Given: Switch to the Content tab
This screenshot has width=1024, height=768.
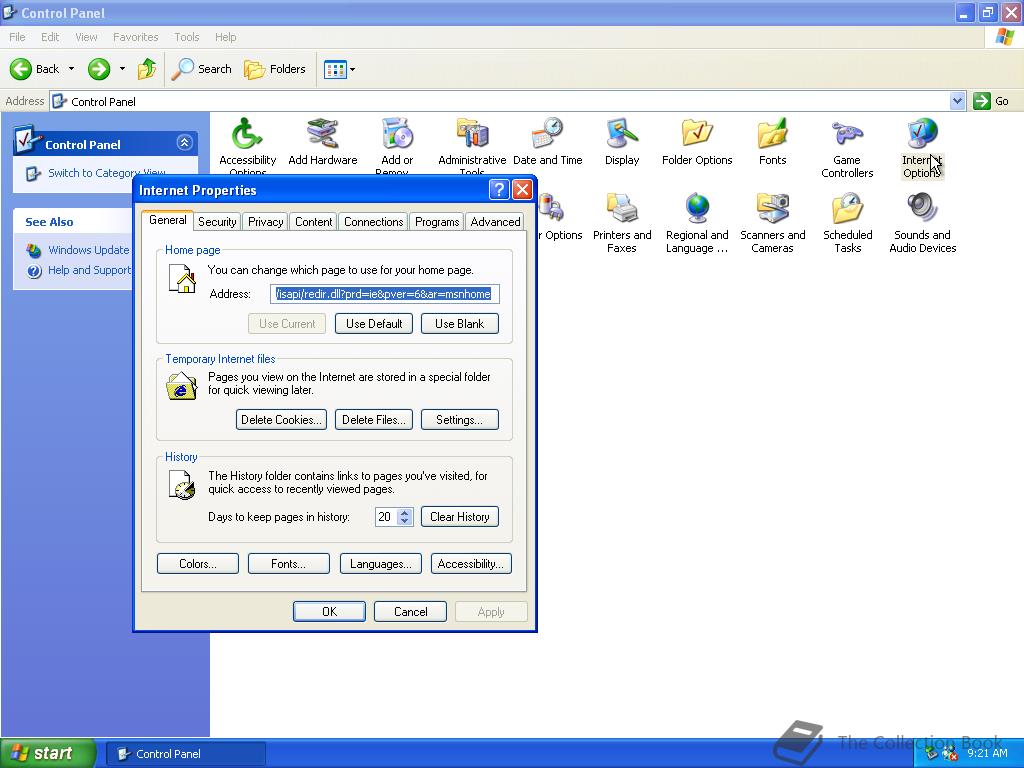Looking at the screenshot, I should tap(313, 222).
